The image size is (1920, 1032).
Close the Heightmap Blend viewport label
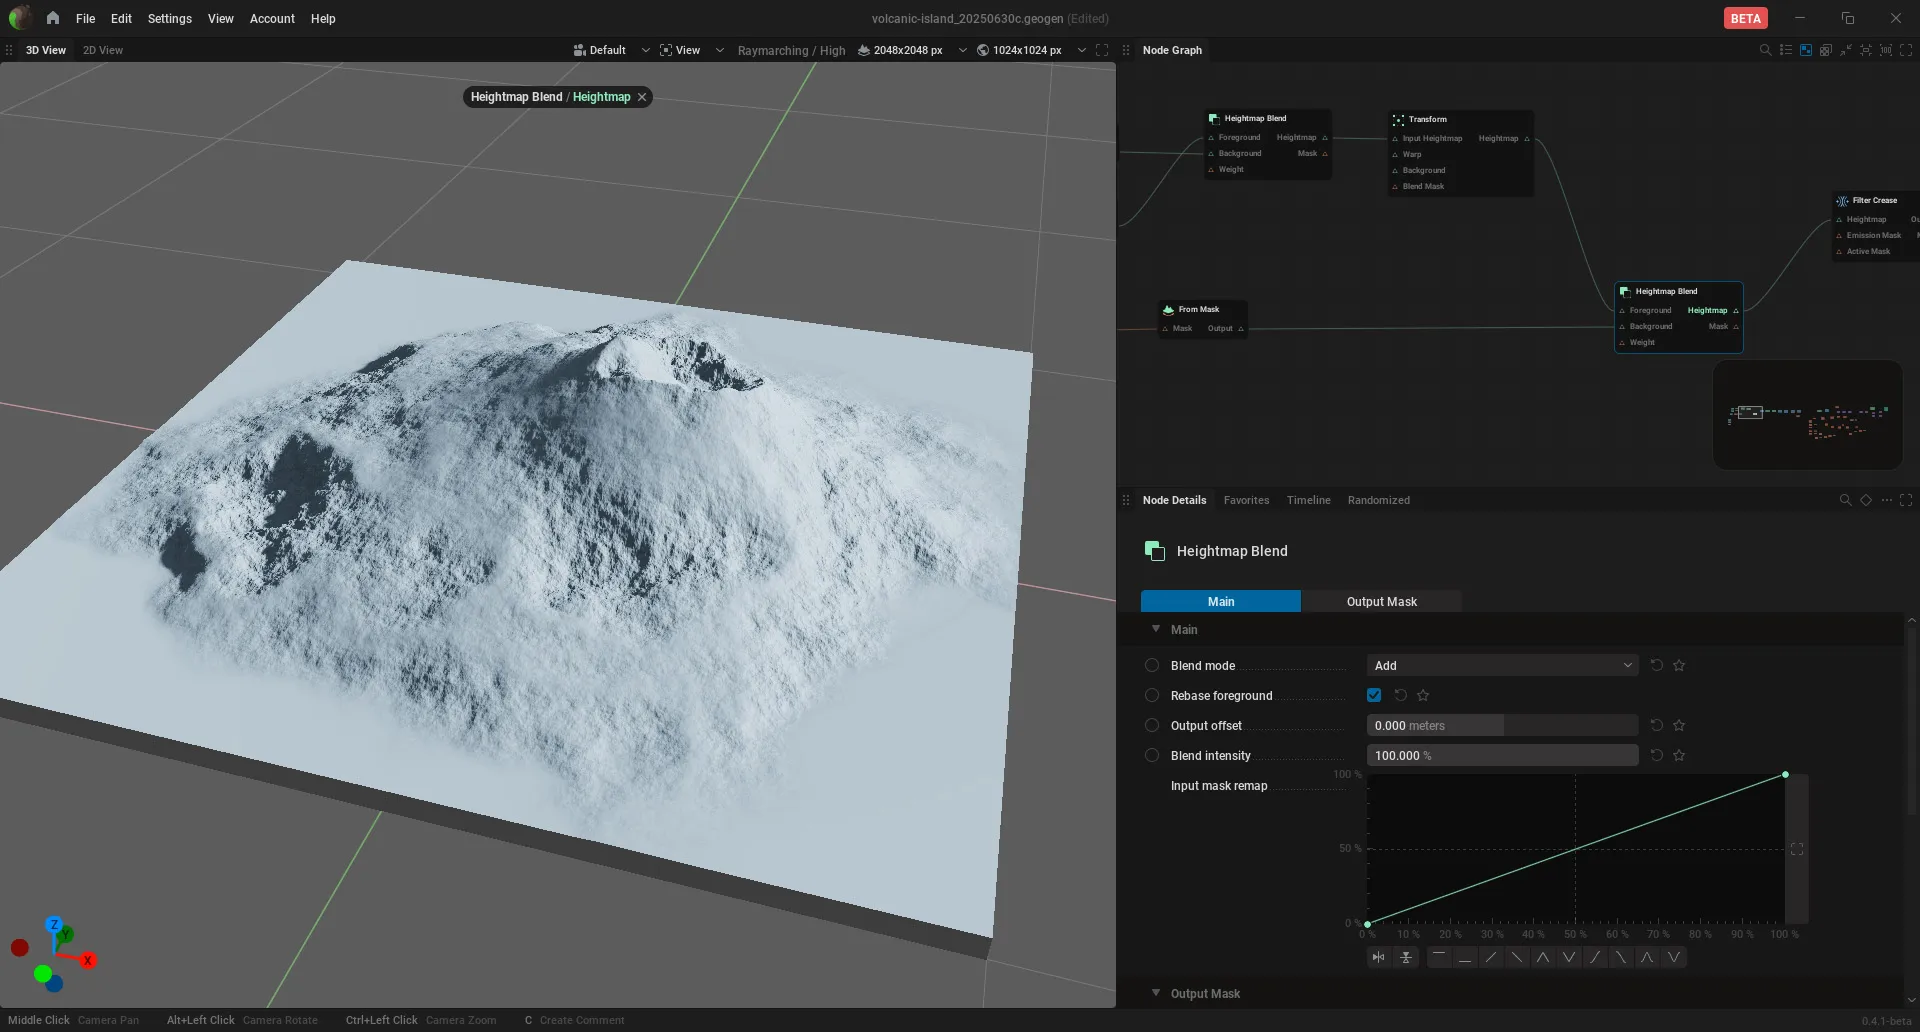point(642,97)
